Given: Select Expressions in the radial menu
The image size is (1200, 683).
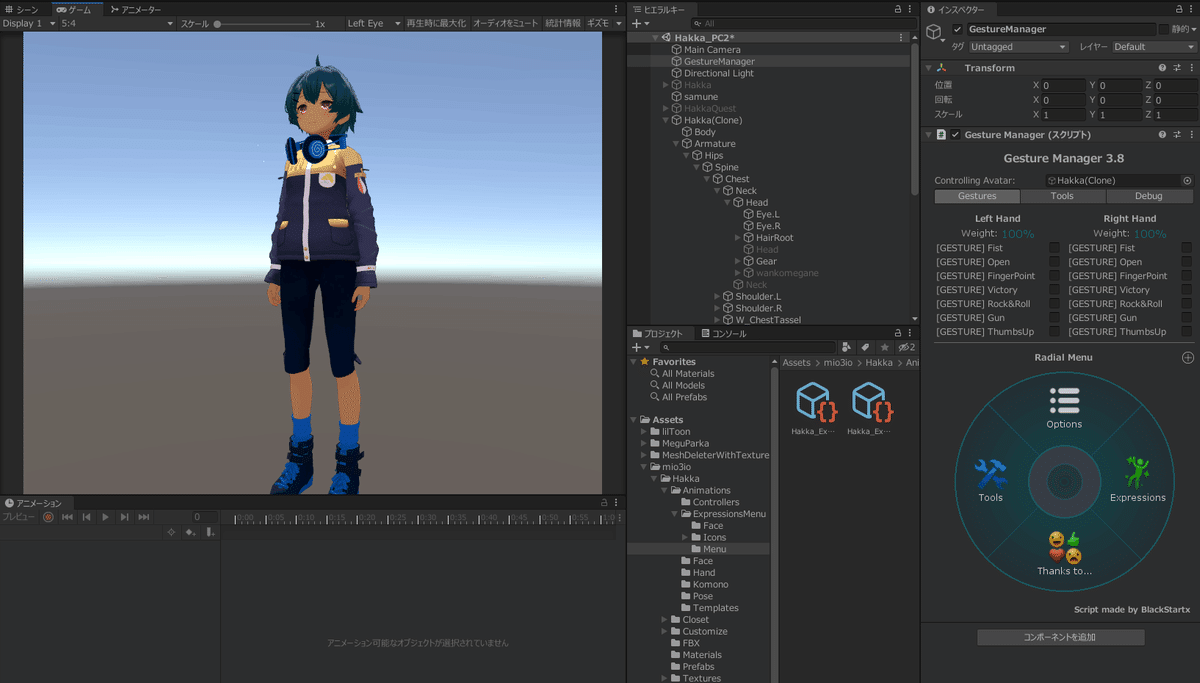Looking at the screenshot, I should [x=1138, y=481].
